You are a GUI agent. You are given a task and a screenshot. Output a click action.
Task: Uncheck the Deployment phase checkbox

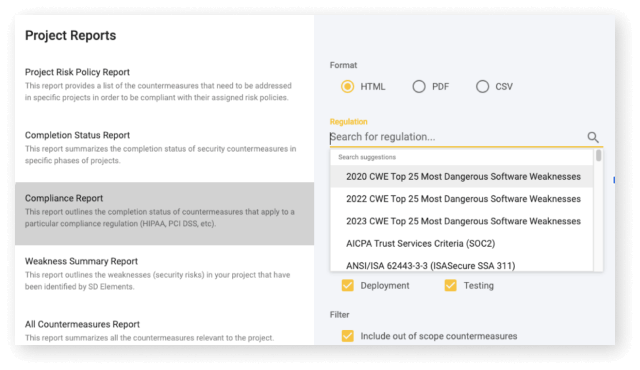348,286
